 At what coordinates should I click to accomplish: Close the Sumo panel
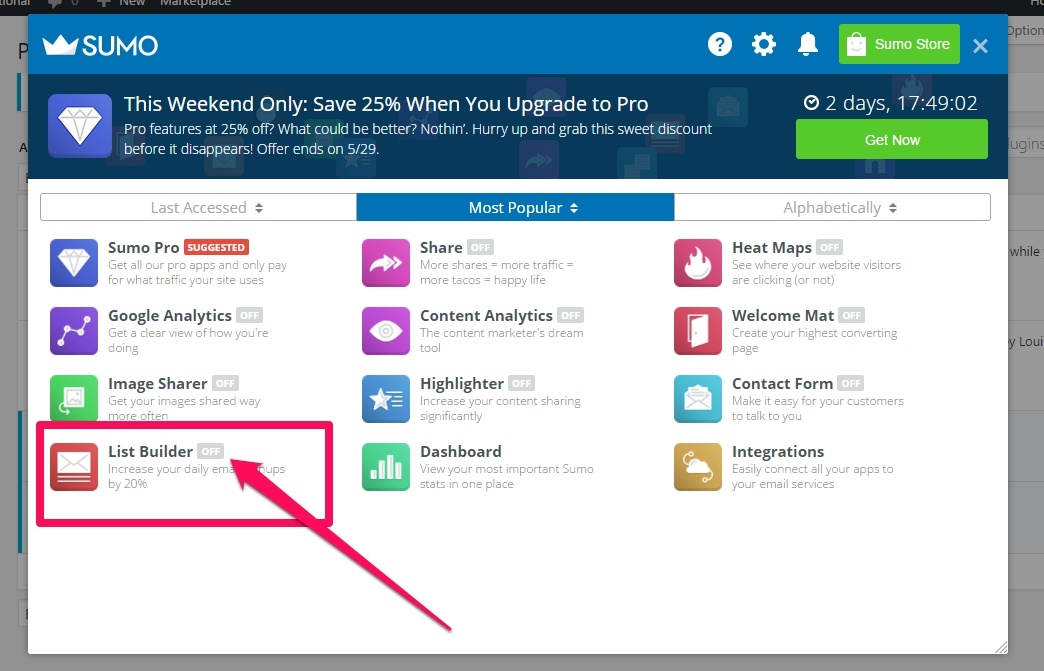980,45
